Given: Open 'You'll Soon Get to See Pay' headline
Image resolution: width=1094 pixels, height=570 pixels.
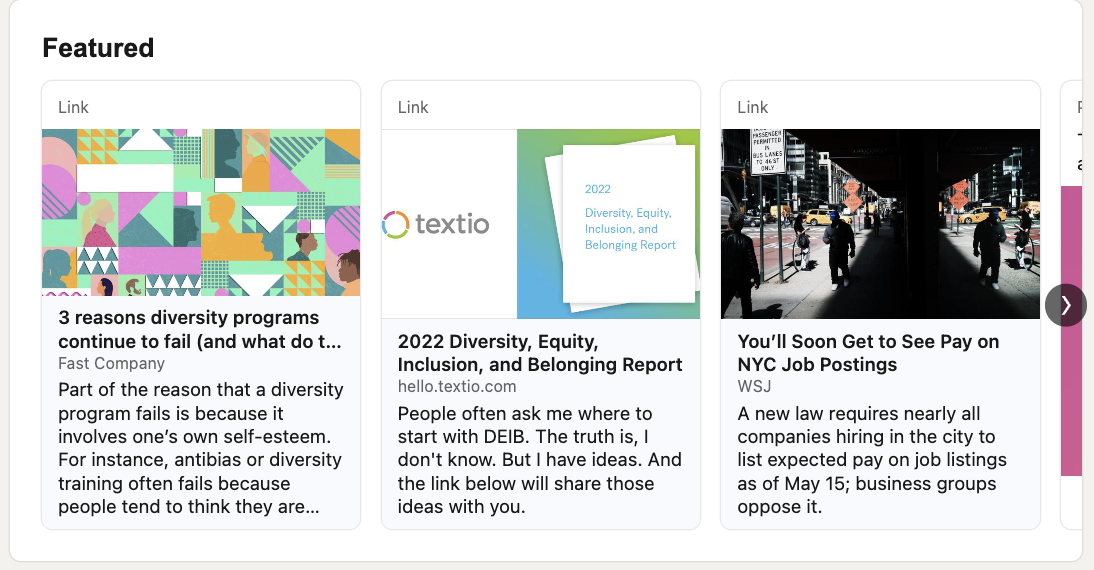Looking at the screenshot, I should (x=868, y=353).
